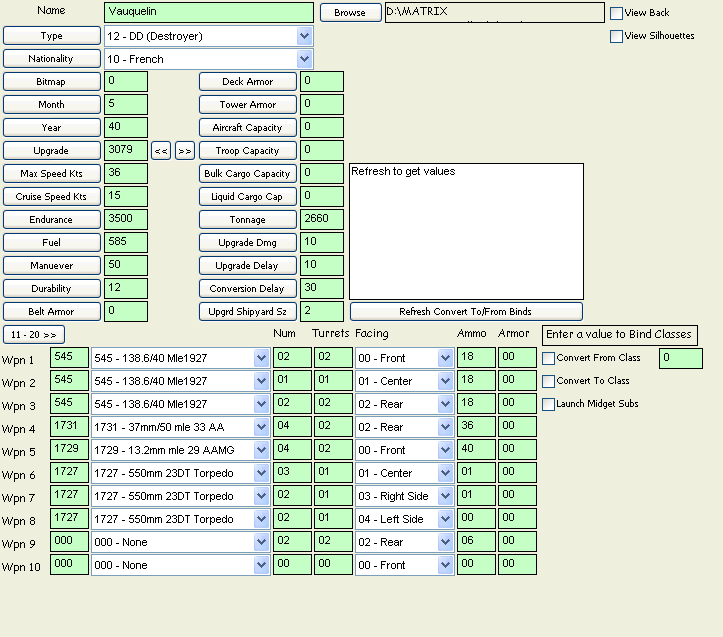
Task: Open Wpn 6 550mm Torpedo weapon dropdown
Action: click(261, 473)
